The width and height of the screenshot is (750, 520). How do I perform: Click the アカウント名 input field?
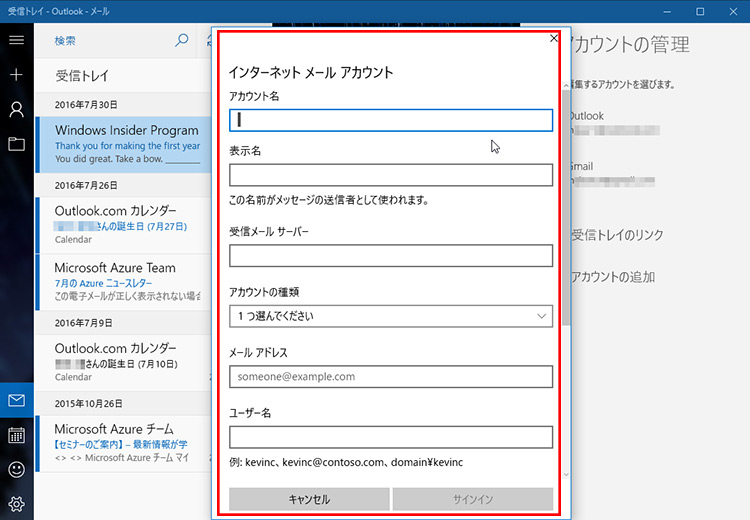(391, 120)
